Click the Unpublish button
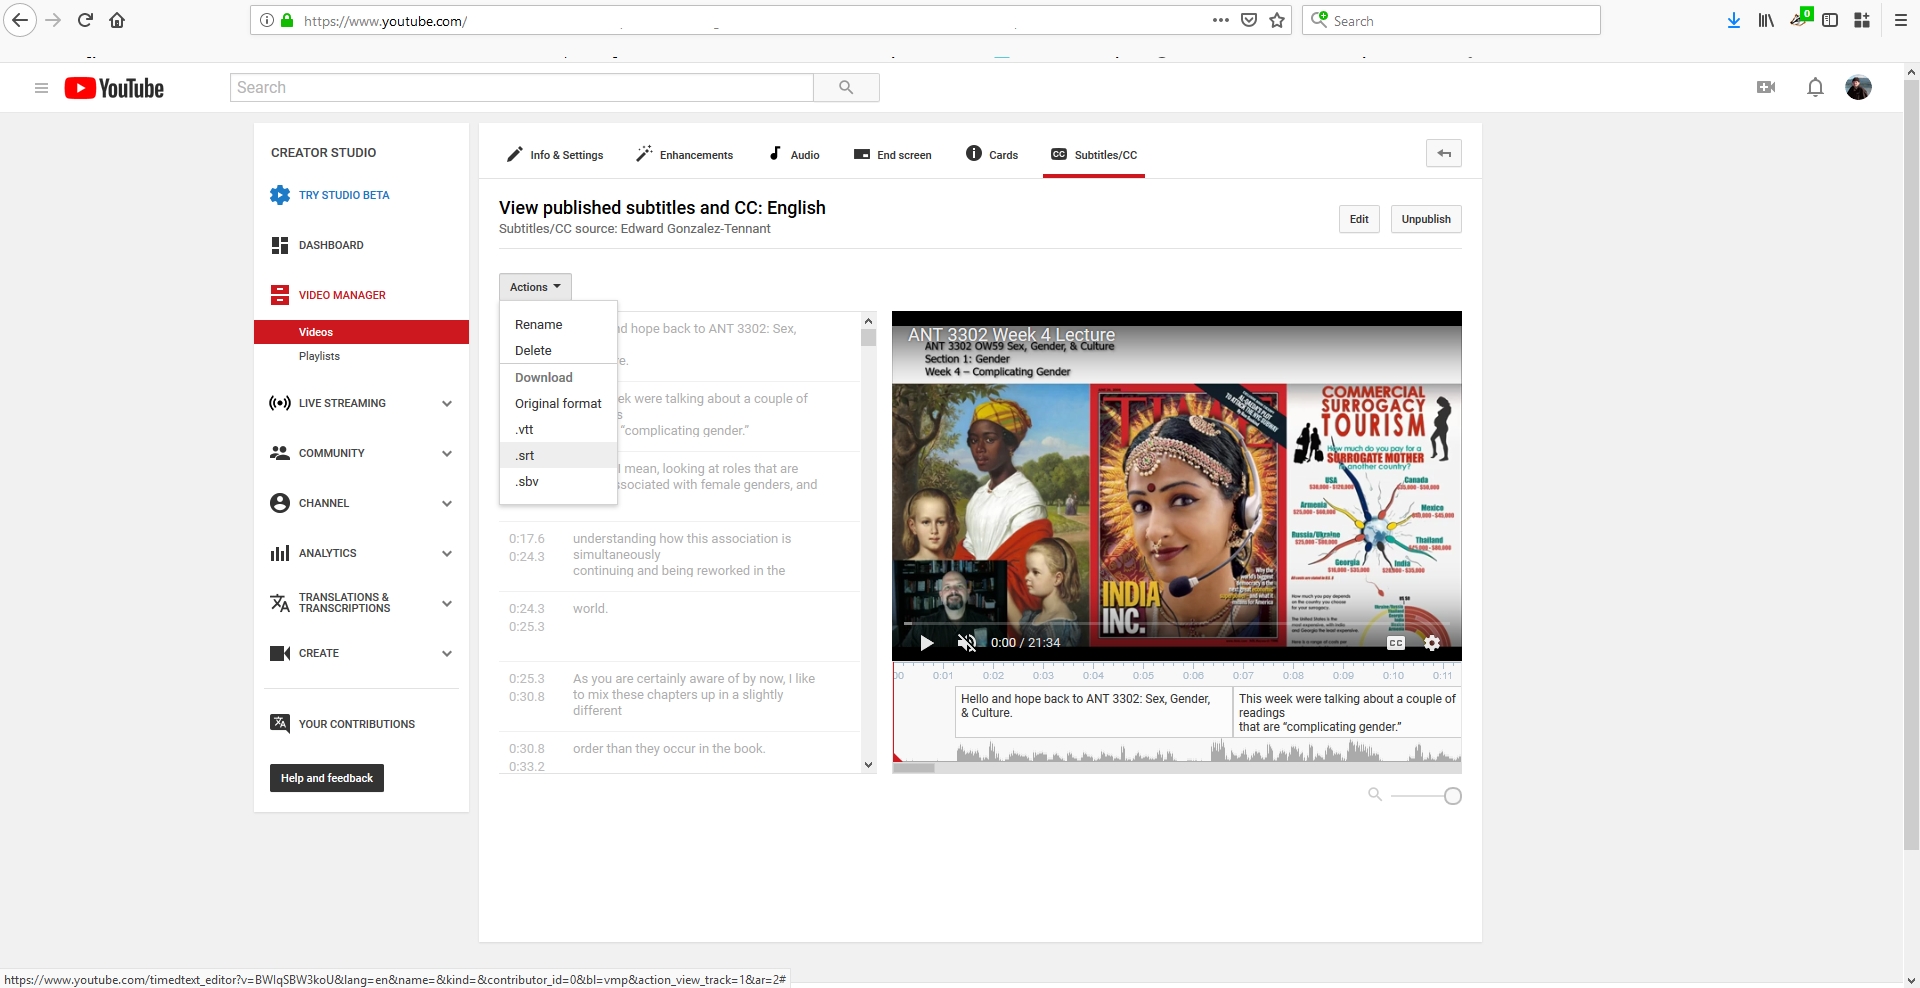 coord(1425,219)
